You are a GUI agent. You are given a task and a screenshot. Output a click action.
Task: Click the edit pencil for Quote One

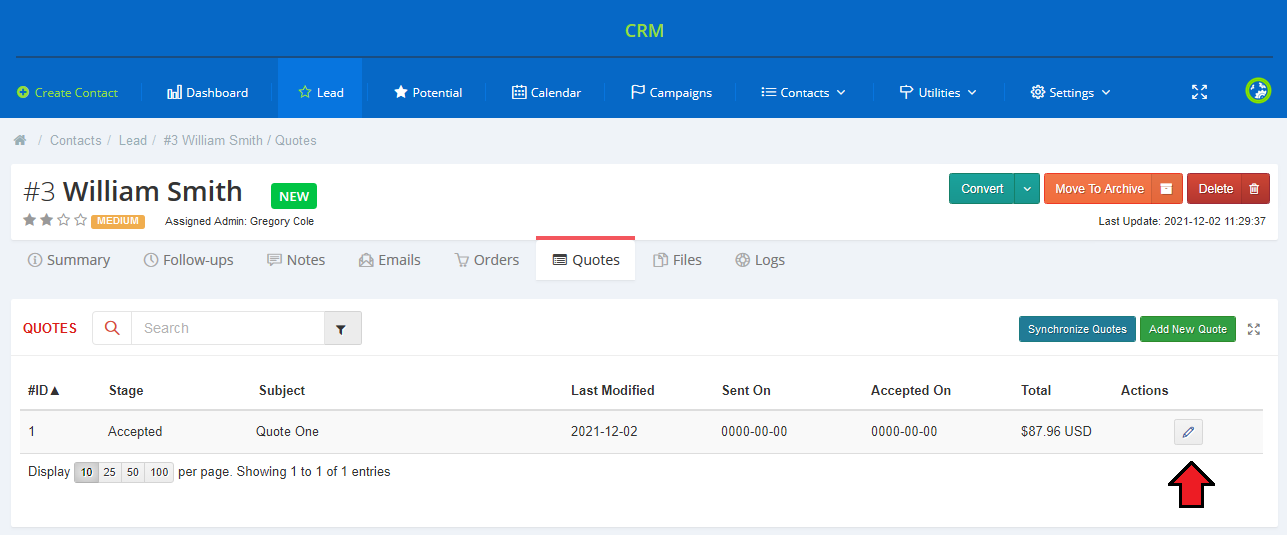1188,432
